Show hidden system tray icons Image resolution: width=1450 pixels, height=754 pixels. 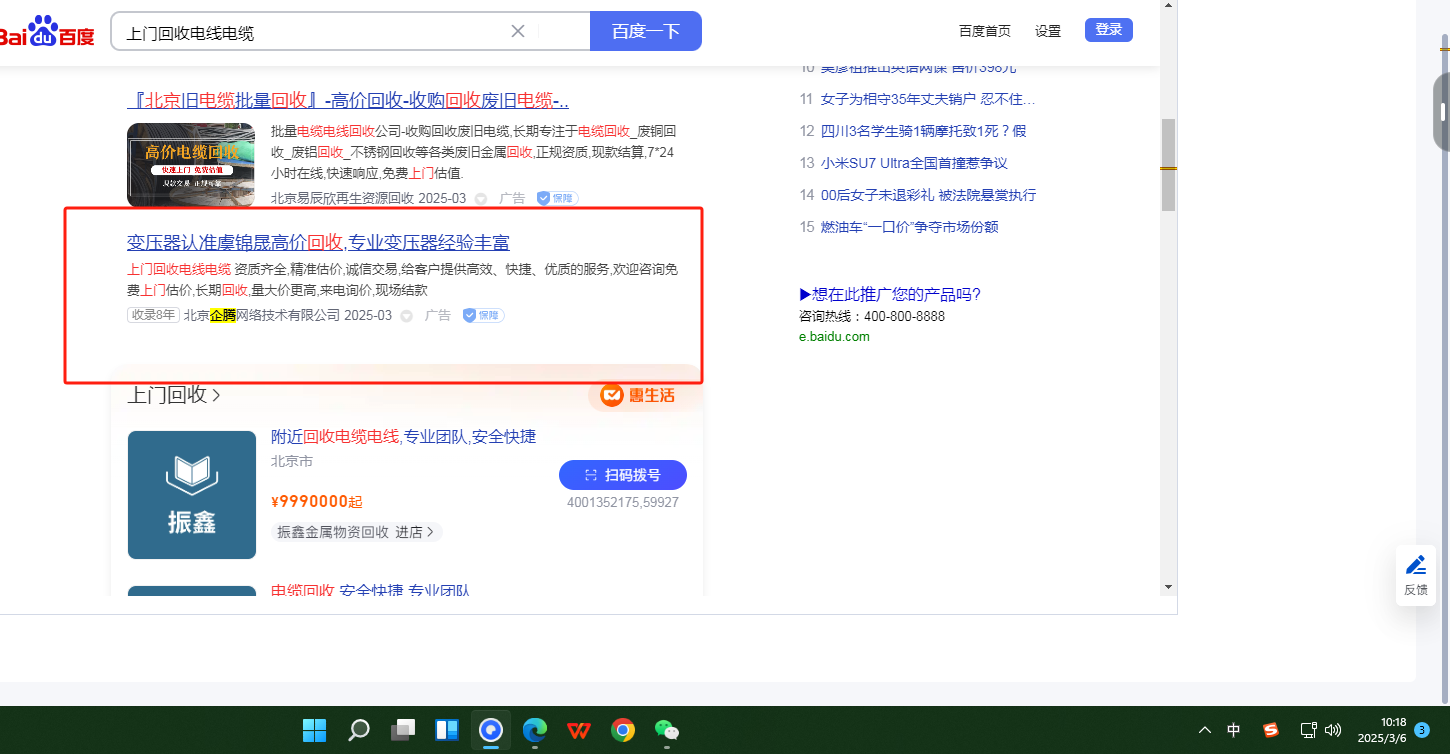click(1204, 730)
